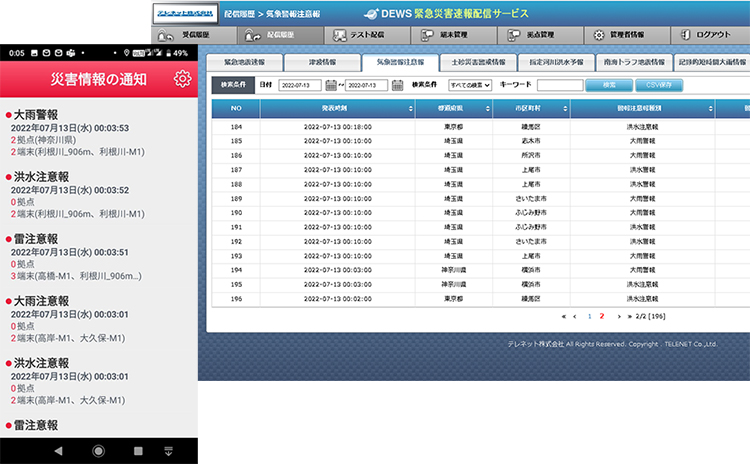Click the CSV保存 button
Image resolution: width=750 pixels, height=464 pixels.
click(x=659, y=85)
